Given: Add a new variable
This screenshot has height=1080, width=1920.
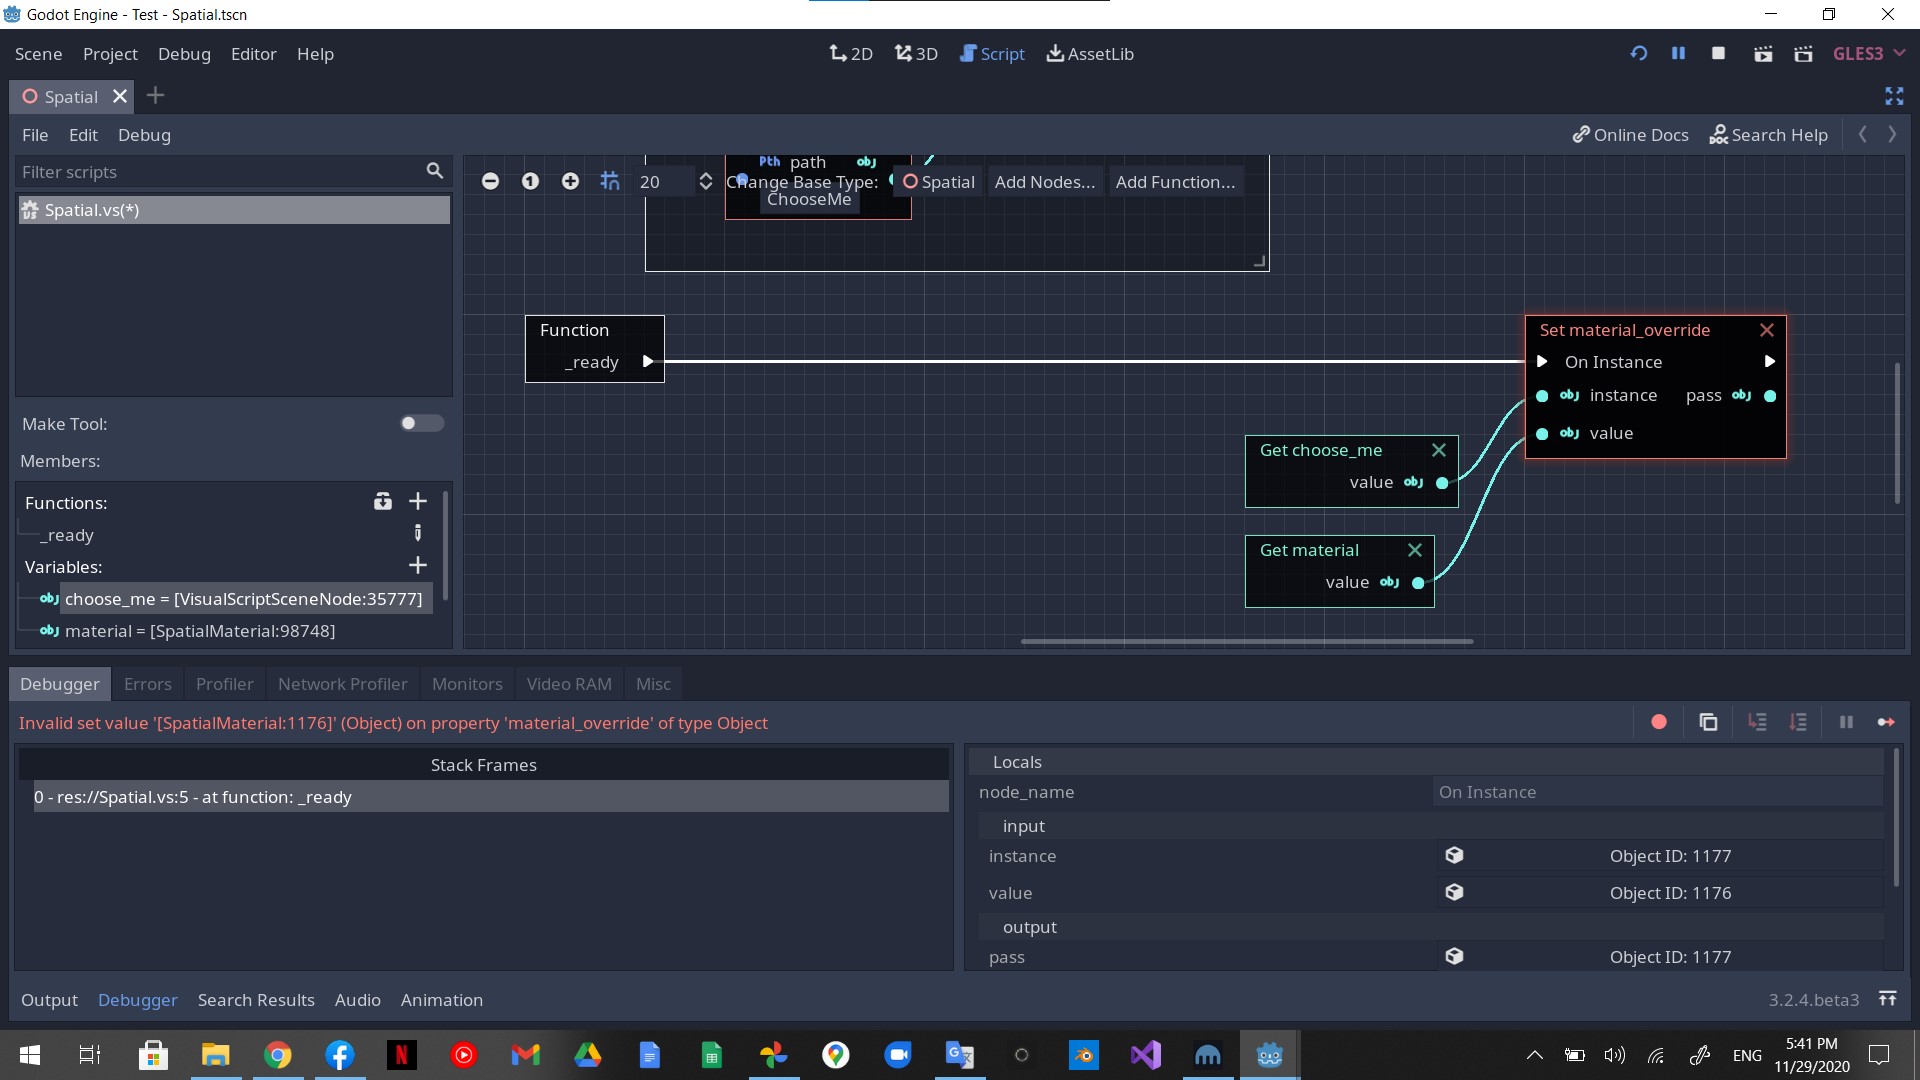Looking at the screenshot, I should click(418, 565).
